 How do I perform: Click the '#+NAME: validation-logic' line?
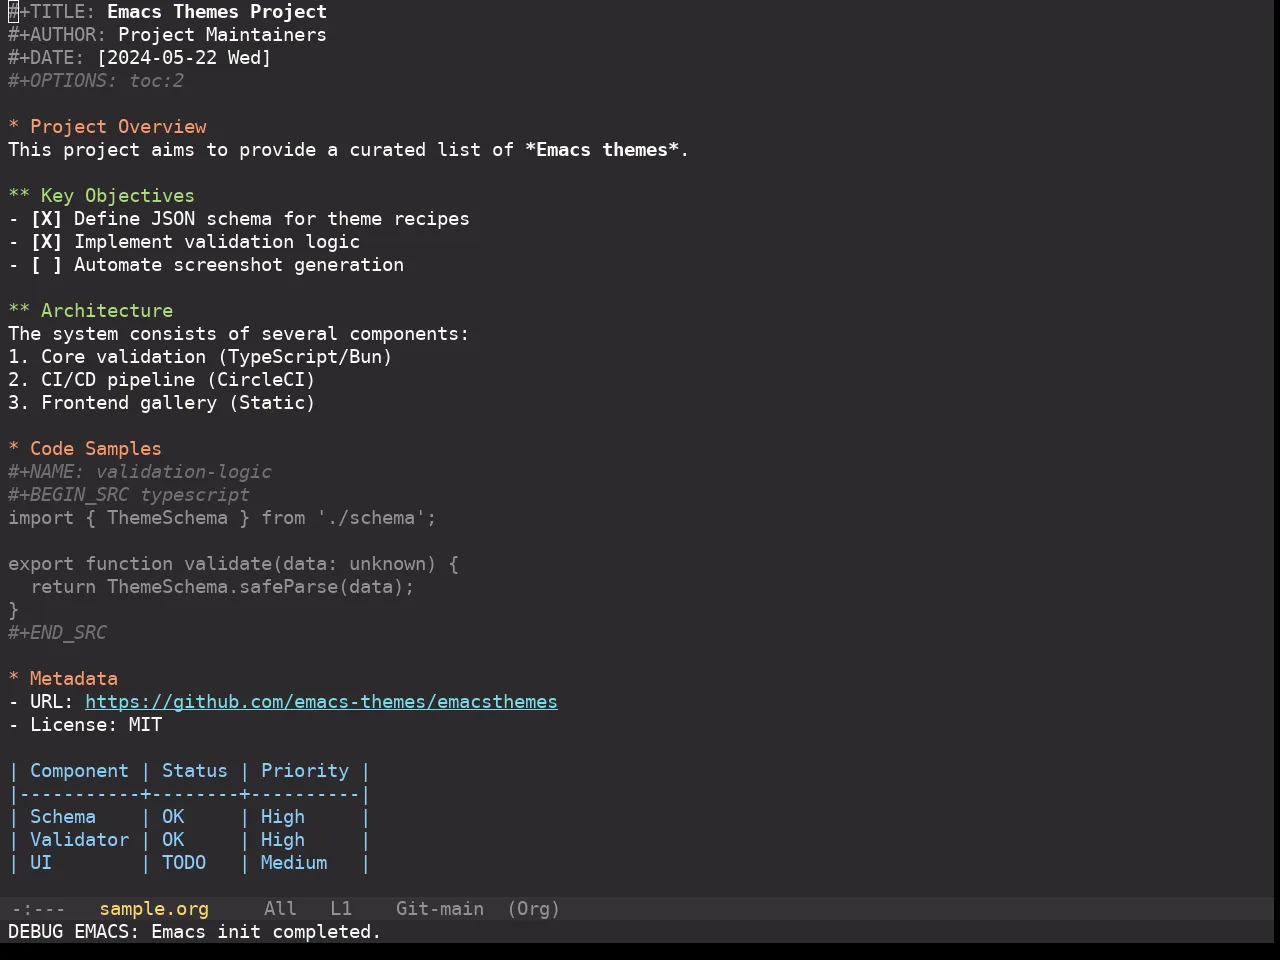click(140, 472)
